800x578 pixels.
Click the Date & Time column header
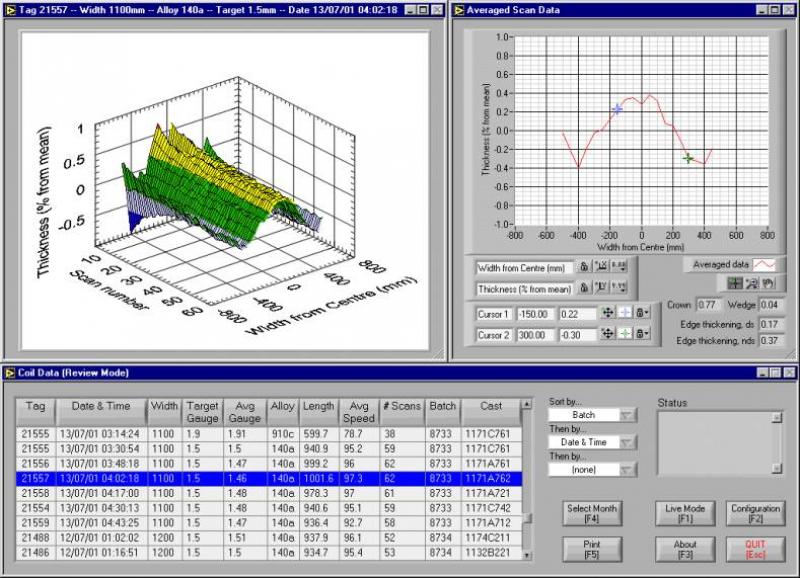(101, 412)
